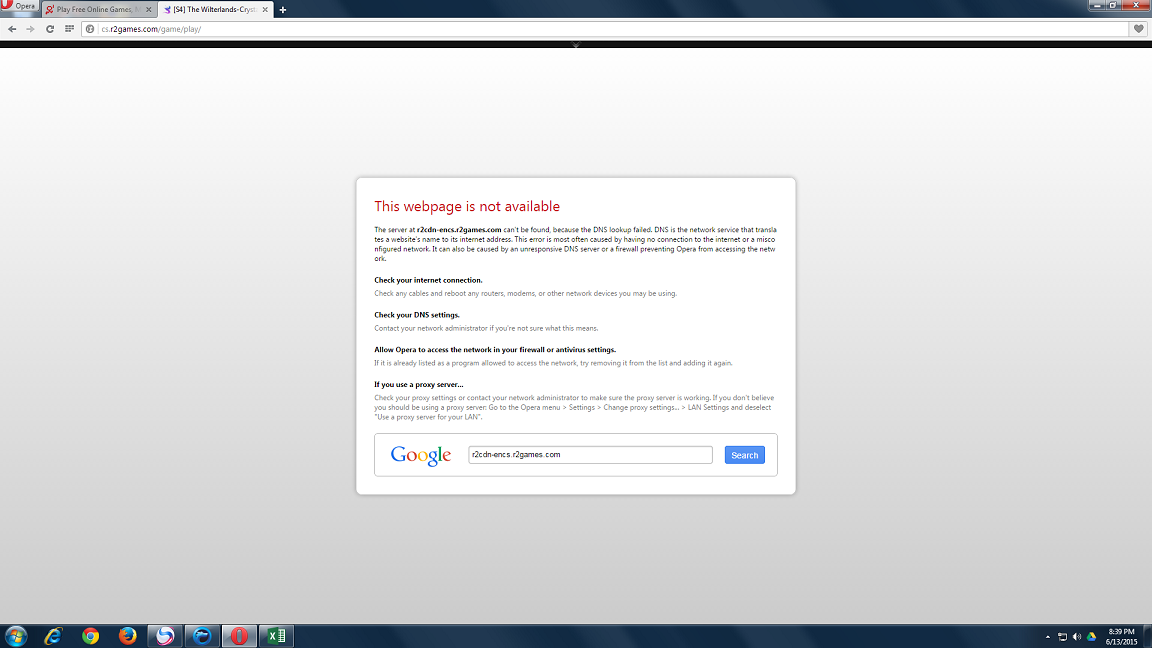Click the site info globe icon
This screenshot has height=648, width=1152.
[92, 29]
